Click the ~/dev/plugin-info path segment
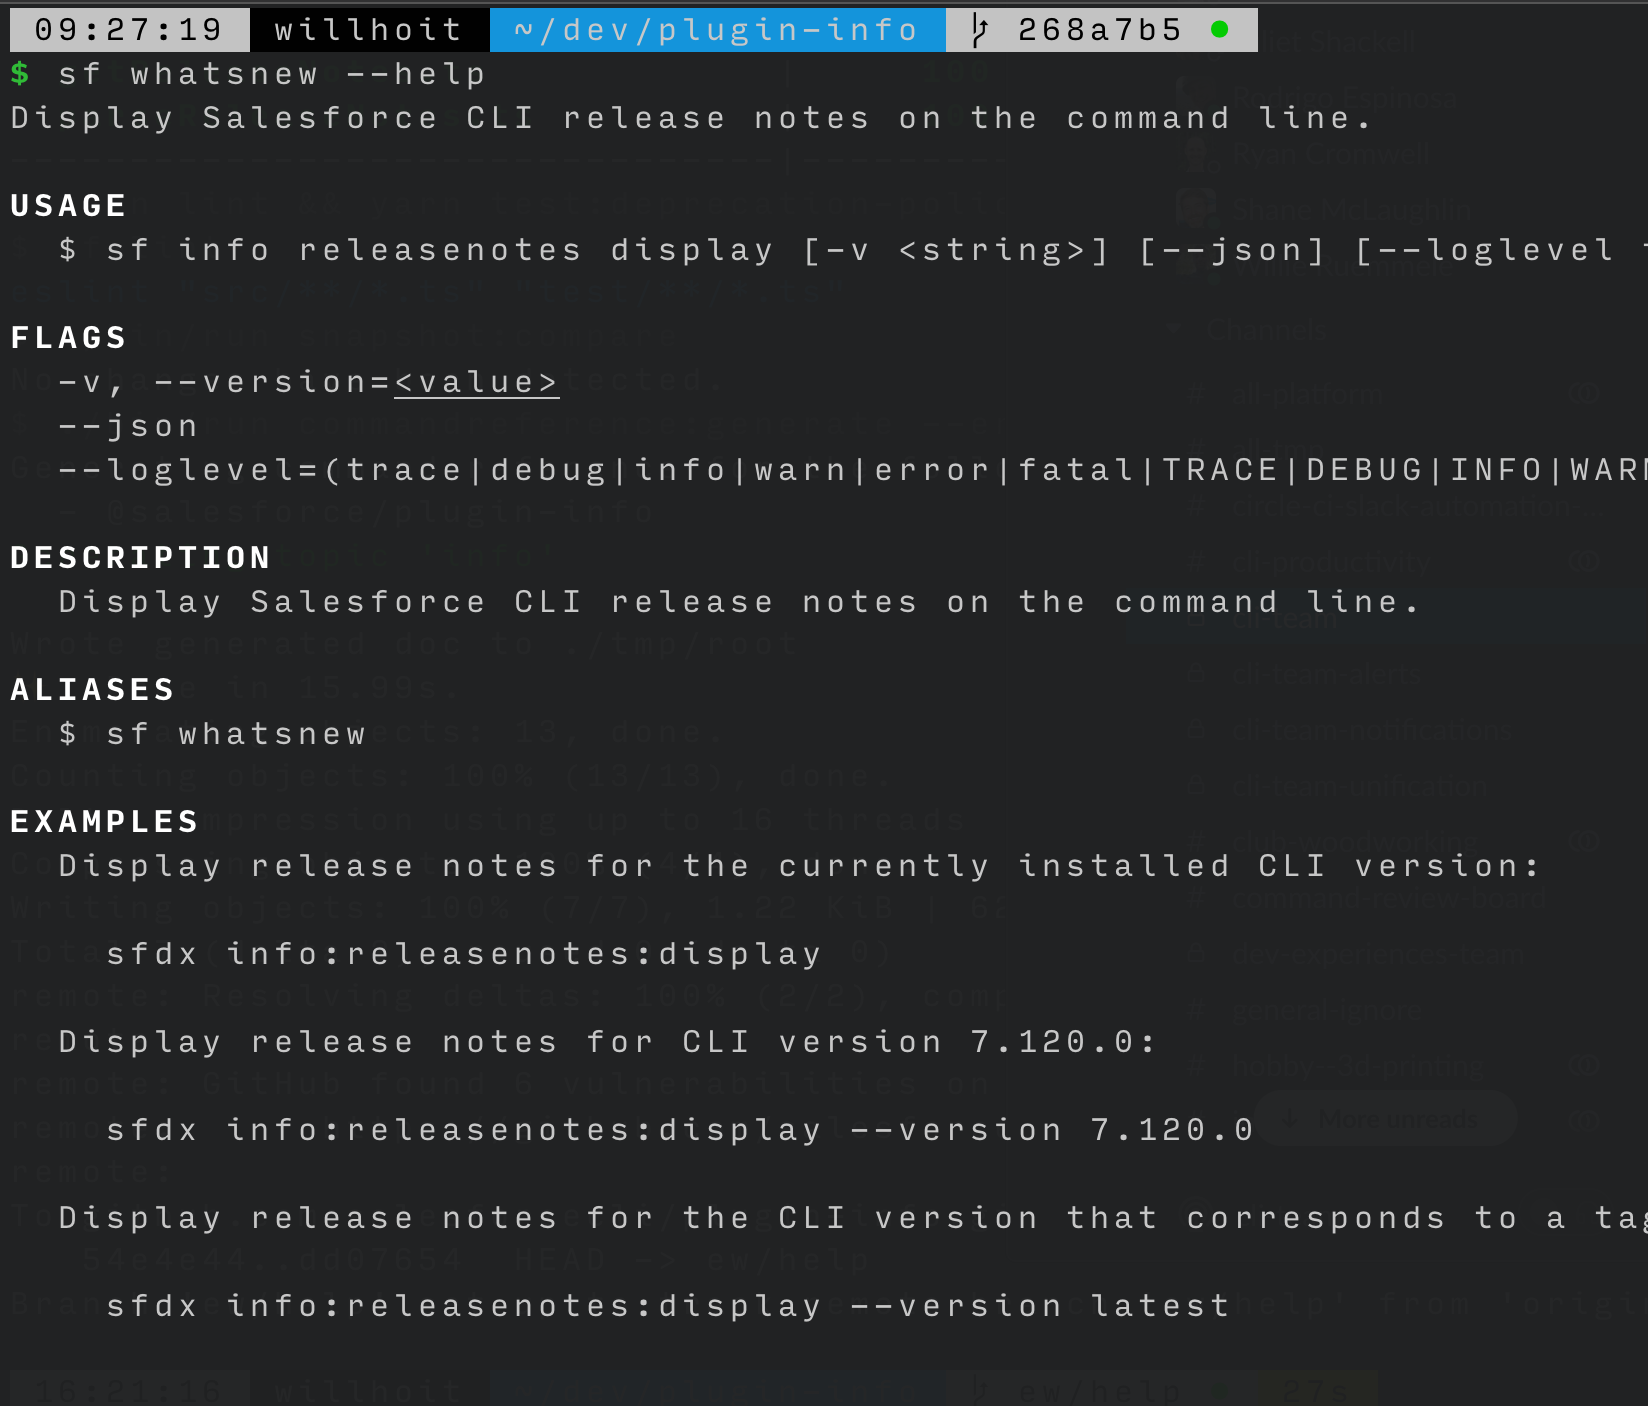Viewport: 1648px width, 1406px height. pyautogui.click(x=717, y=30)
